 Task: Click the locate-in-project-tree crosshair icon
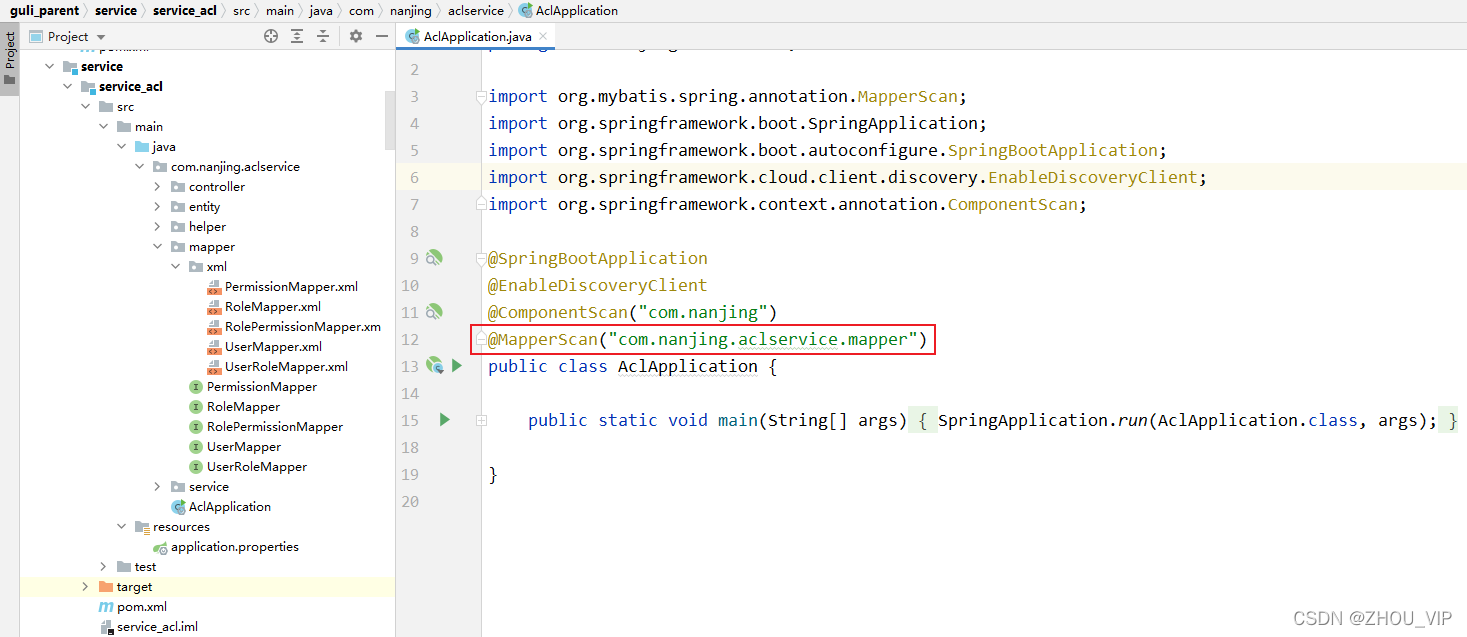(271, 36)
